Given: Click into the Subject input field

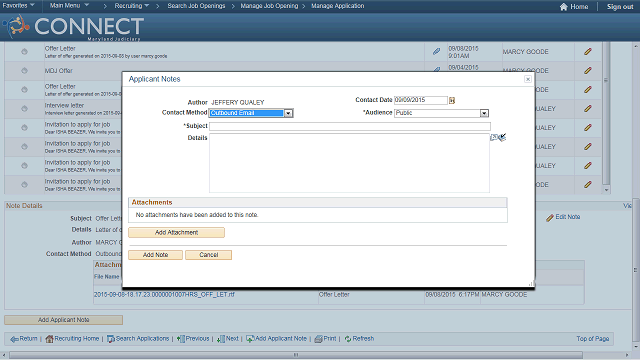Looking at the screenshot, I should pos(350,126).
